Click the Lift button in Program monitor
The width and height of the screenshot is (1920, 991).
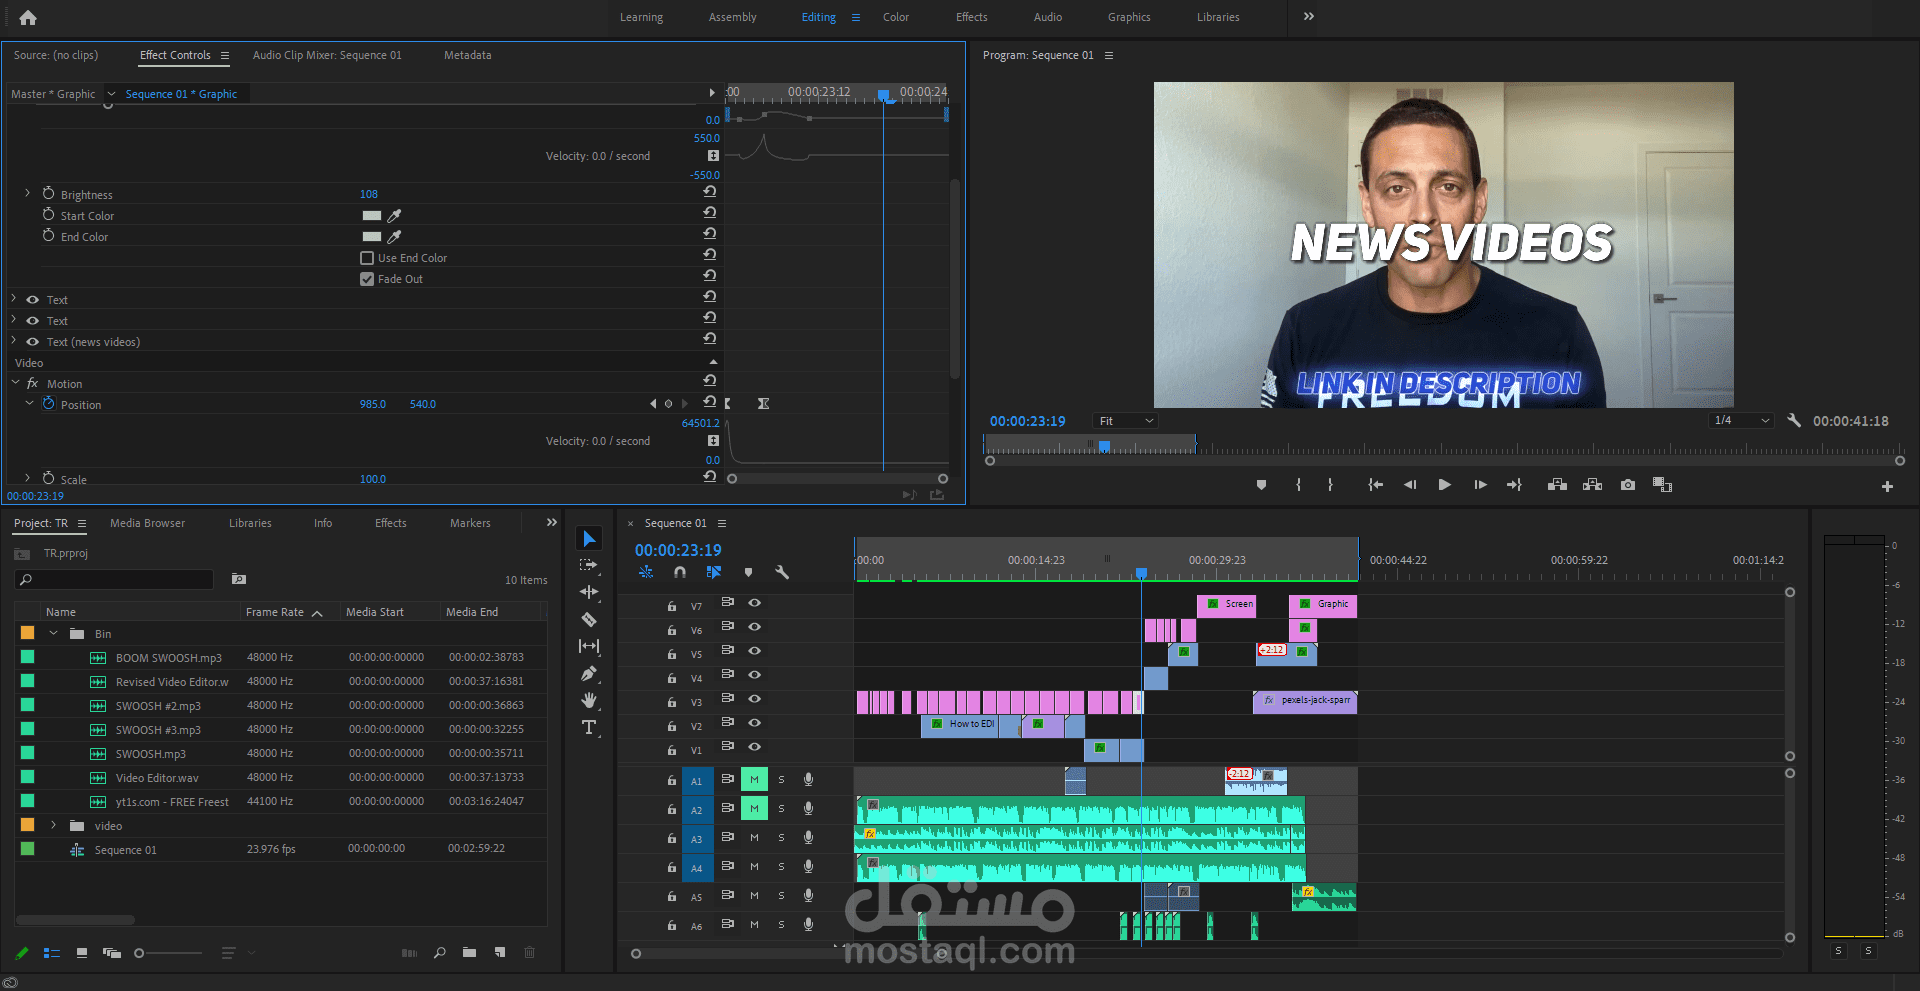tap(1557, 485)
